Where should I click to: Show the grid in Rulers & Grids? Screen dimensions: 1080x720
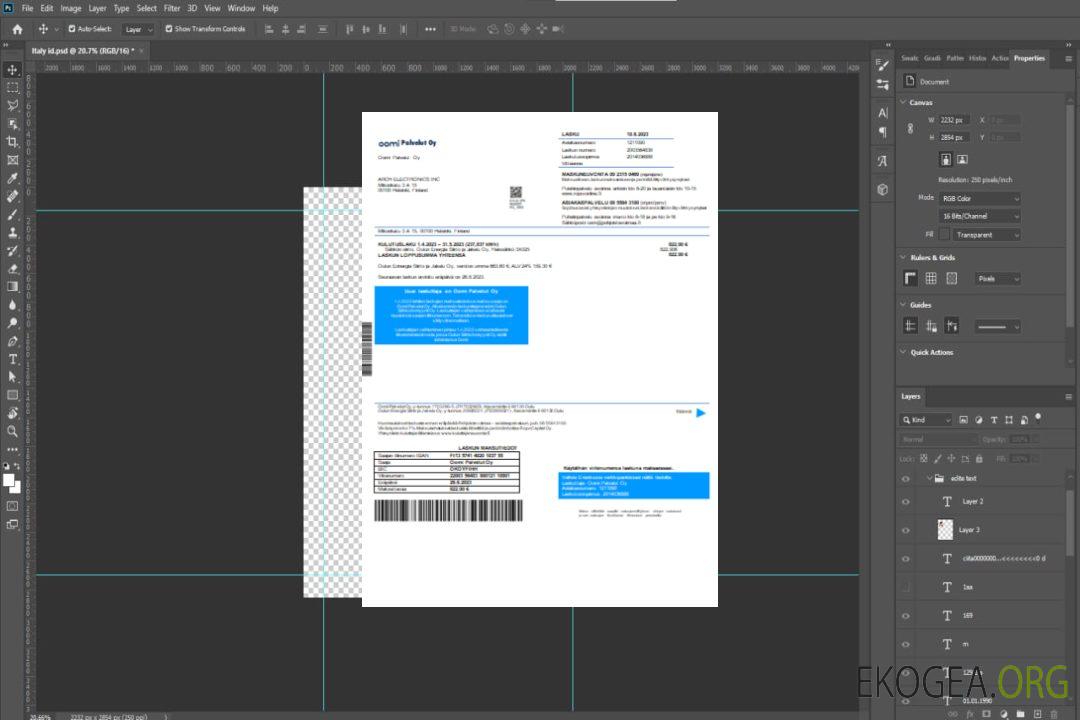click(x=931, y=279)
